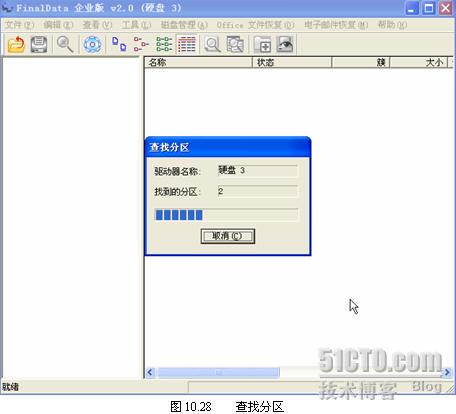Viewport: 456px width, 414px height.
Task: Maximize the FinalData window
Action: 429,8
